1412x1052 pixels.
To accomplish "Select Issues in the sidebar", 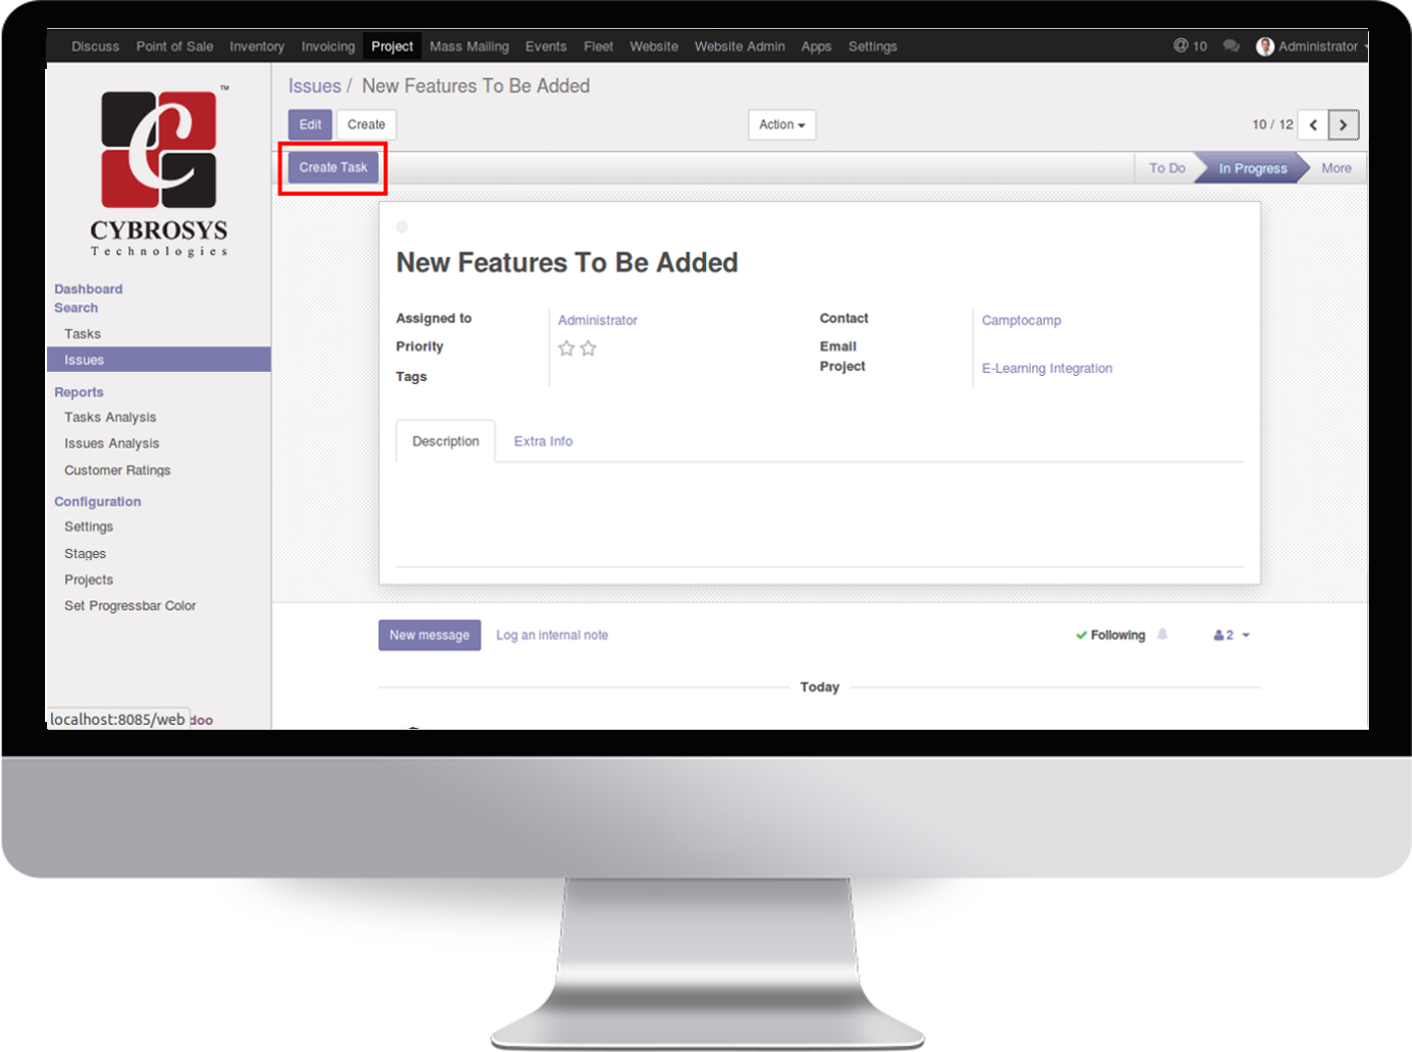I will [158, 360].
